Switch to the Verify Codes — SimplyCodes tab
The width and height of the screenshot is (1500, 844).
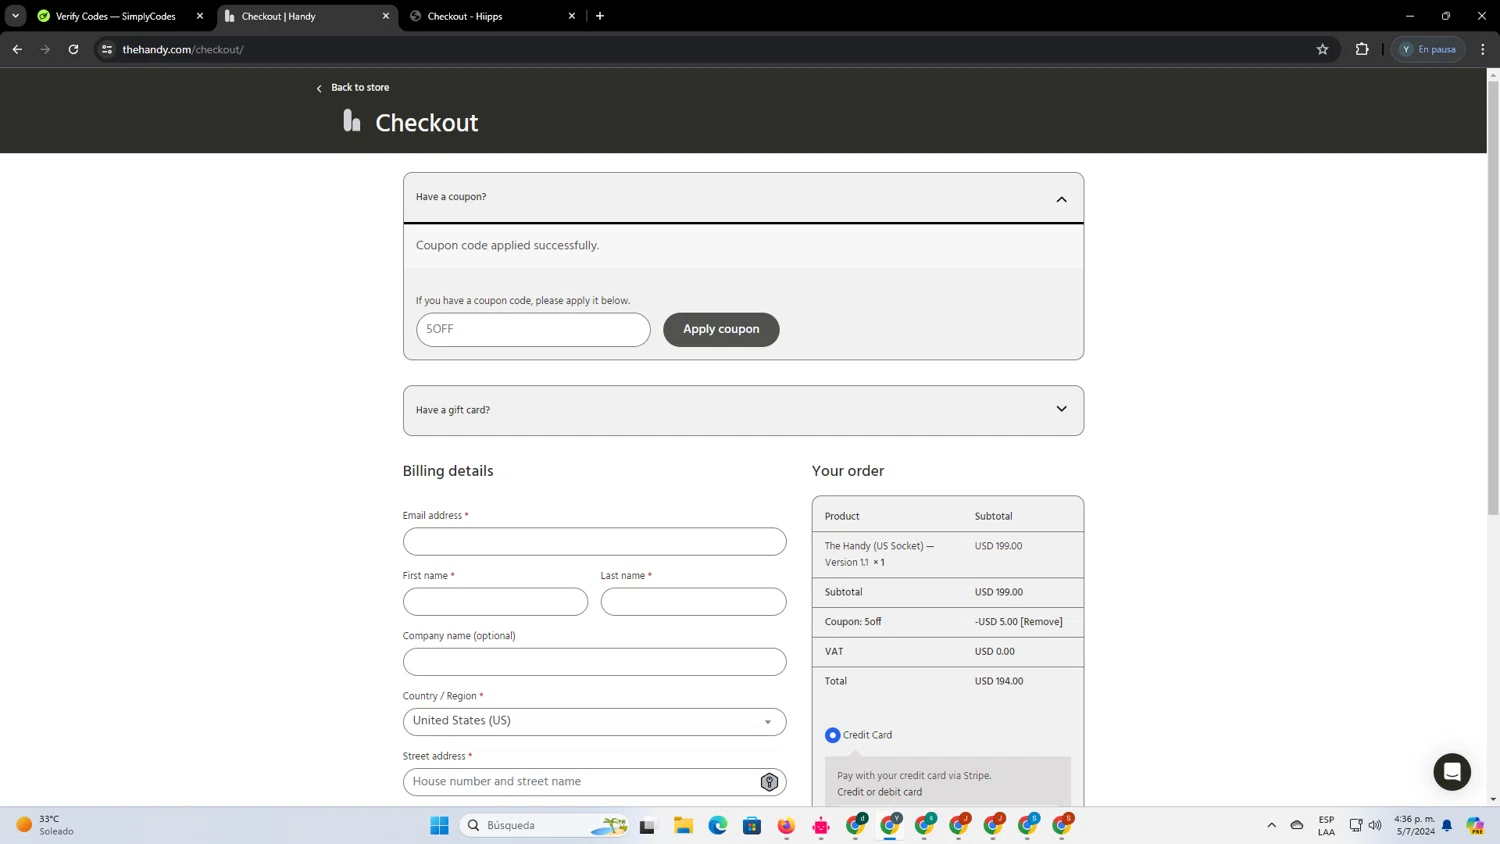pos(115,16)
